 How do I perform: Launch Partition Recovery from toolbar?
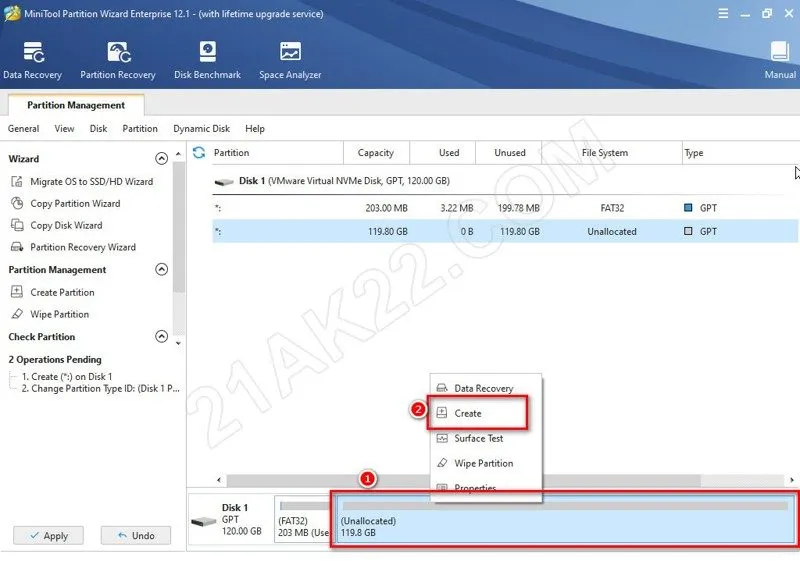(x=118, y=60)
